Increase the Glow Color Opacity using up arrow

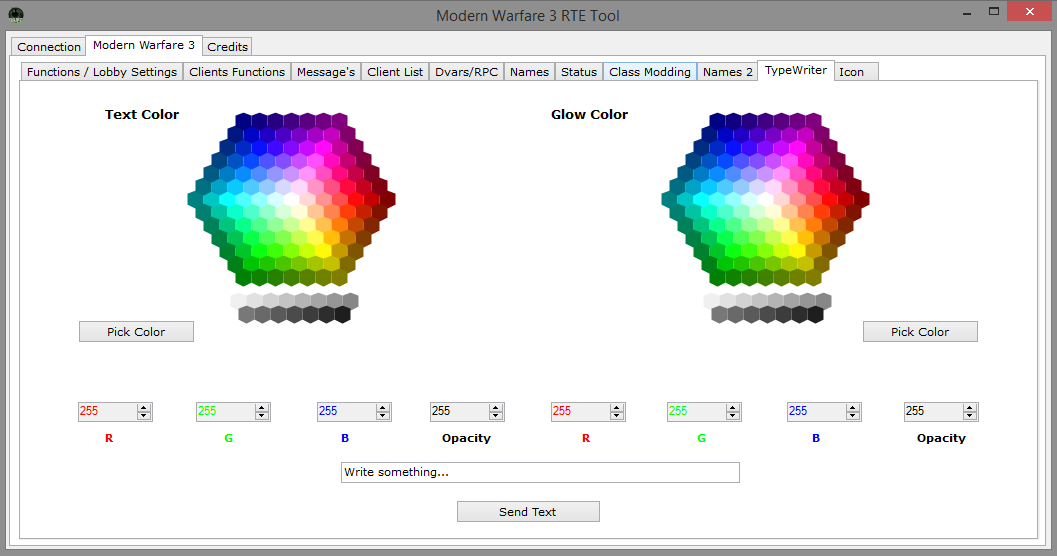coord(970,408)
